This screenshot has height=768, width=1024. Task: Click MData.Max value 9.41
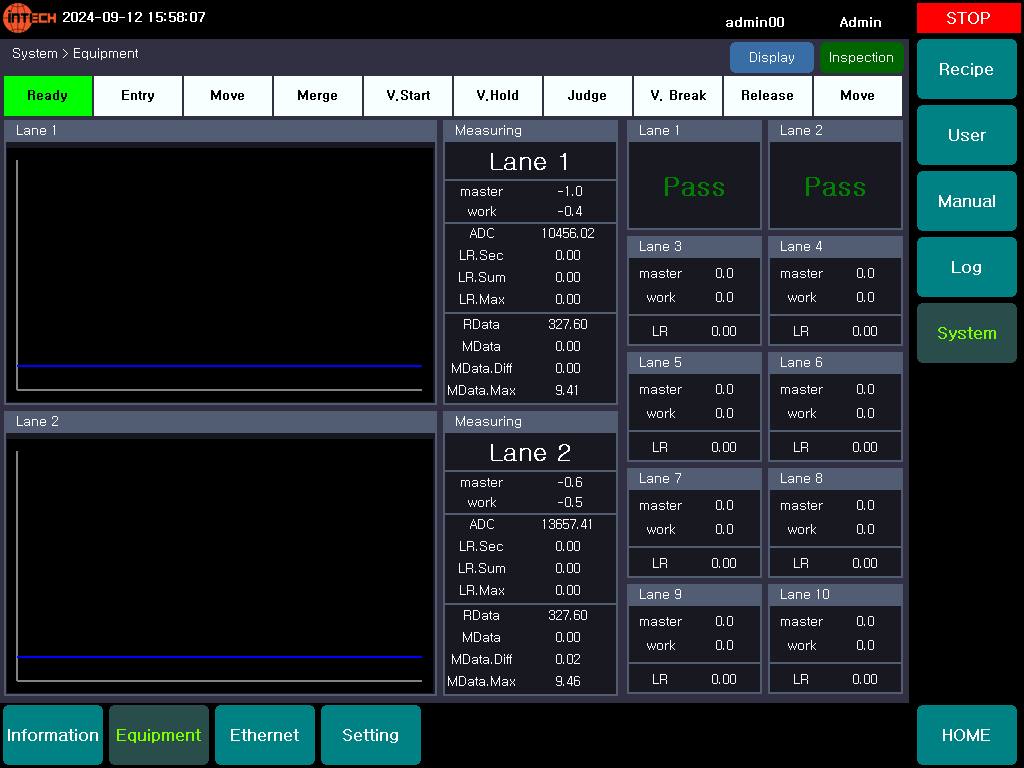pyautogui.click(x=567, y=391)
